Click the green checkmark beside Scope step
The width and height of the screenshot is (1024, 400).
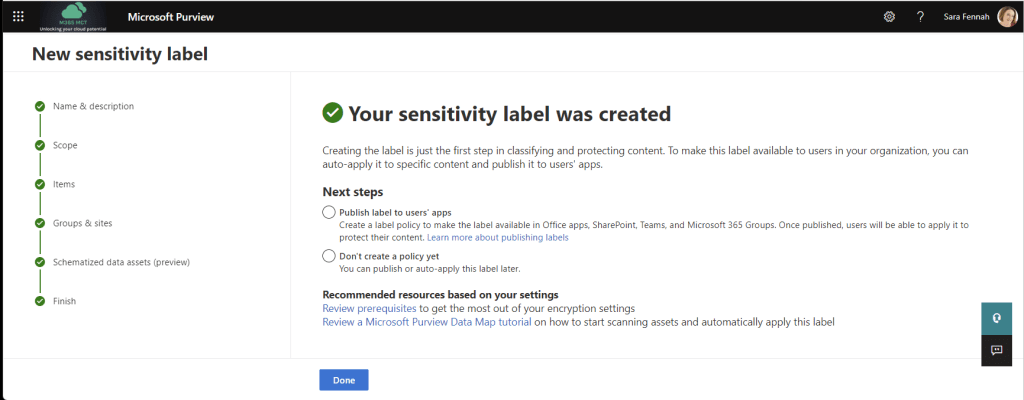(40, 145)
